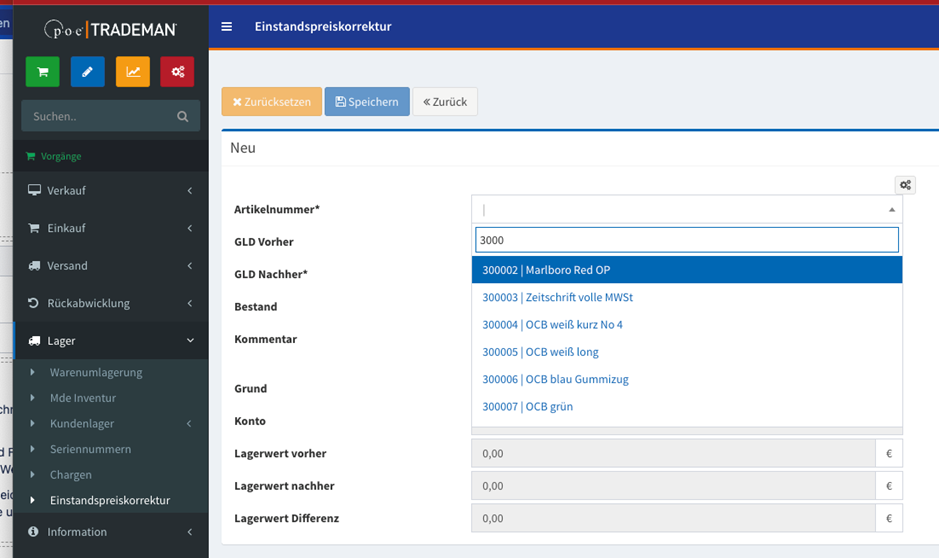Click the Artikelnummer* label
Image resolution: width=939 pixels, height=558 pixels.
coord(277,210)
